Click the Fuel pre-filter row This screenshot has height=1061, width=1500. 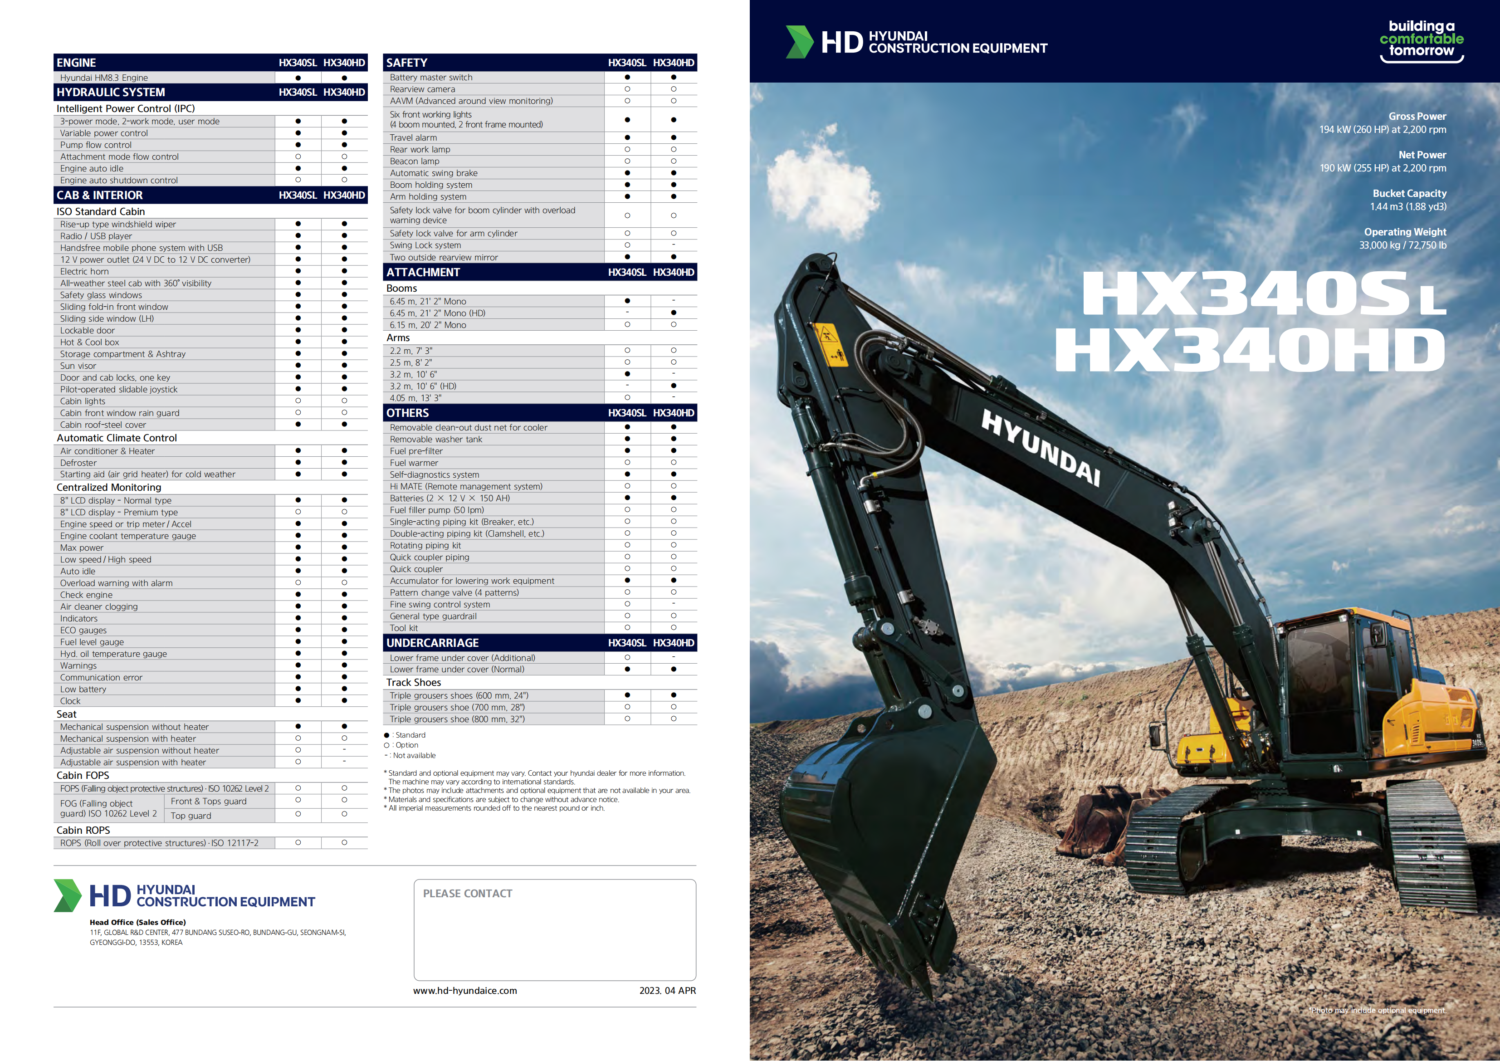point(540,451)
